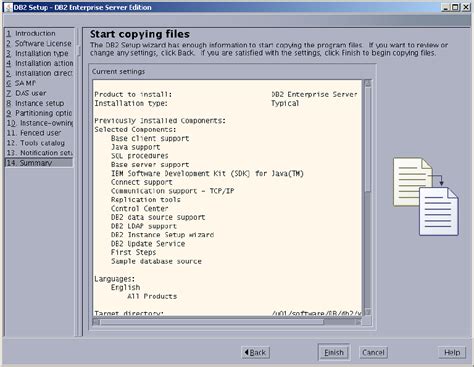474x367 pixels.
Task: Click left arrow of horizontal scrollbar
Action: (96, 322)
